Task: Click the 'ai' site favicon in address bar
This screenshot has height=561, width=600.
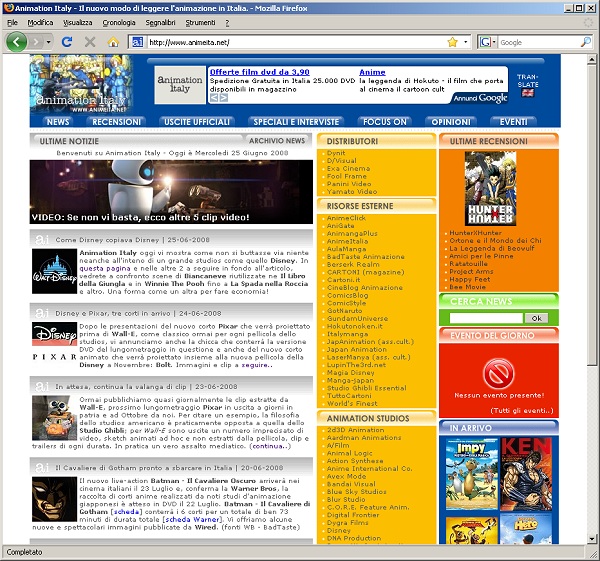Action: click(x=137, y=42)
